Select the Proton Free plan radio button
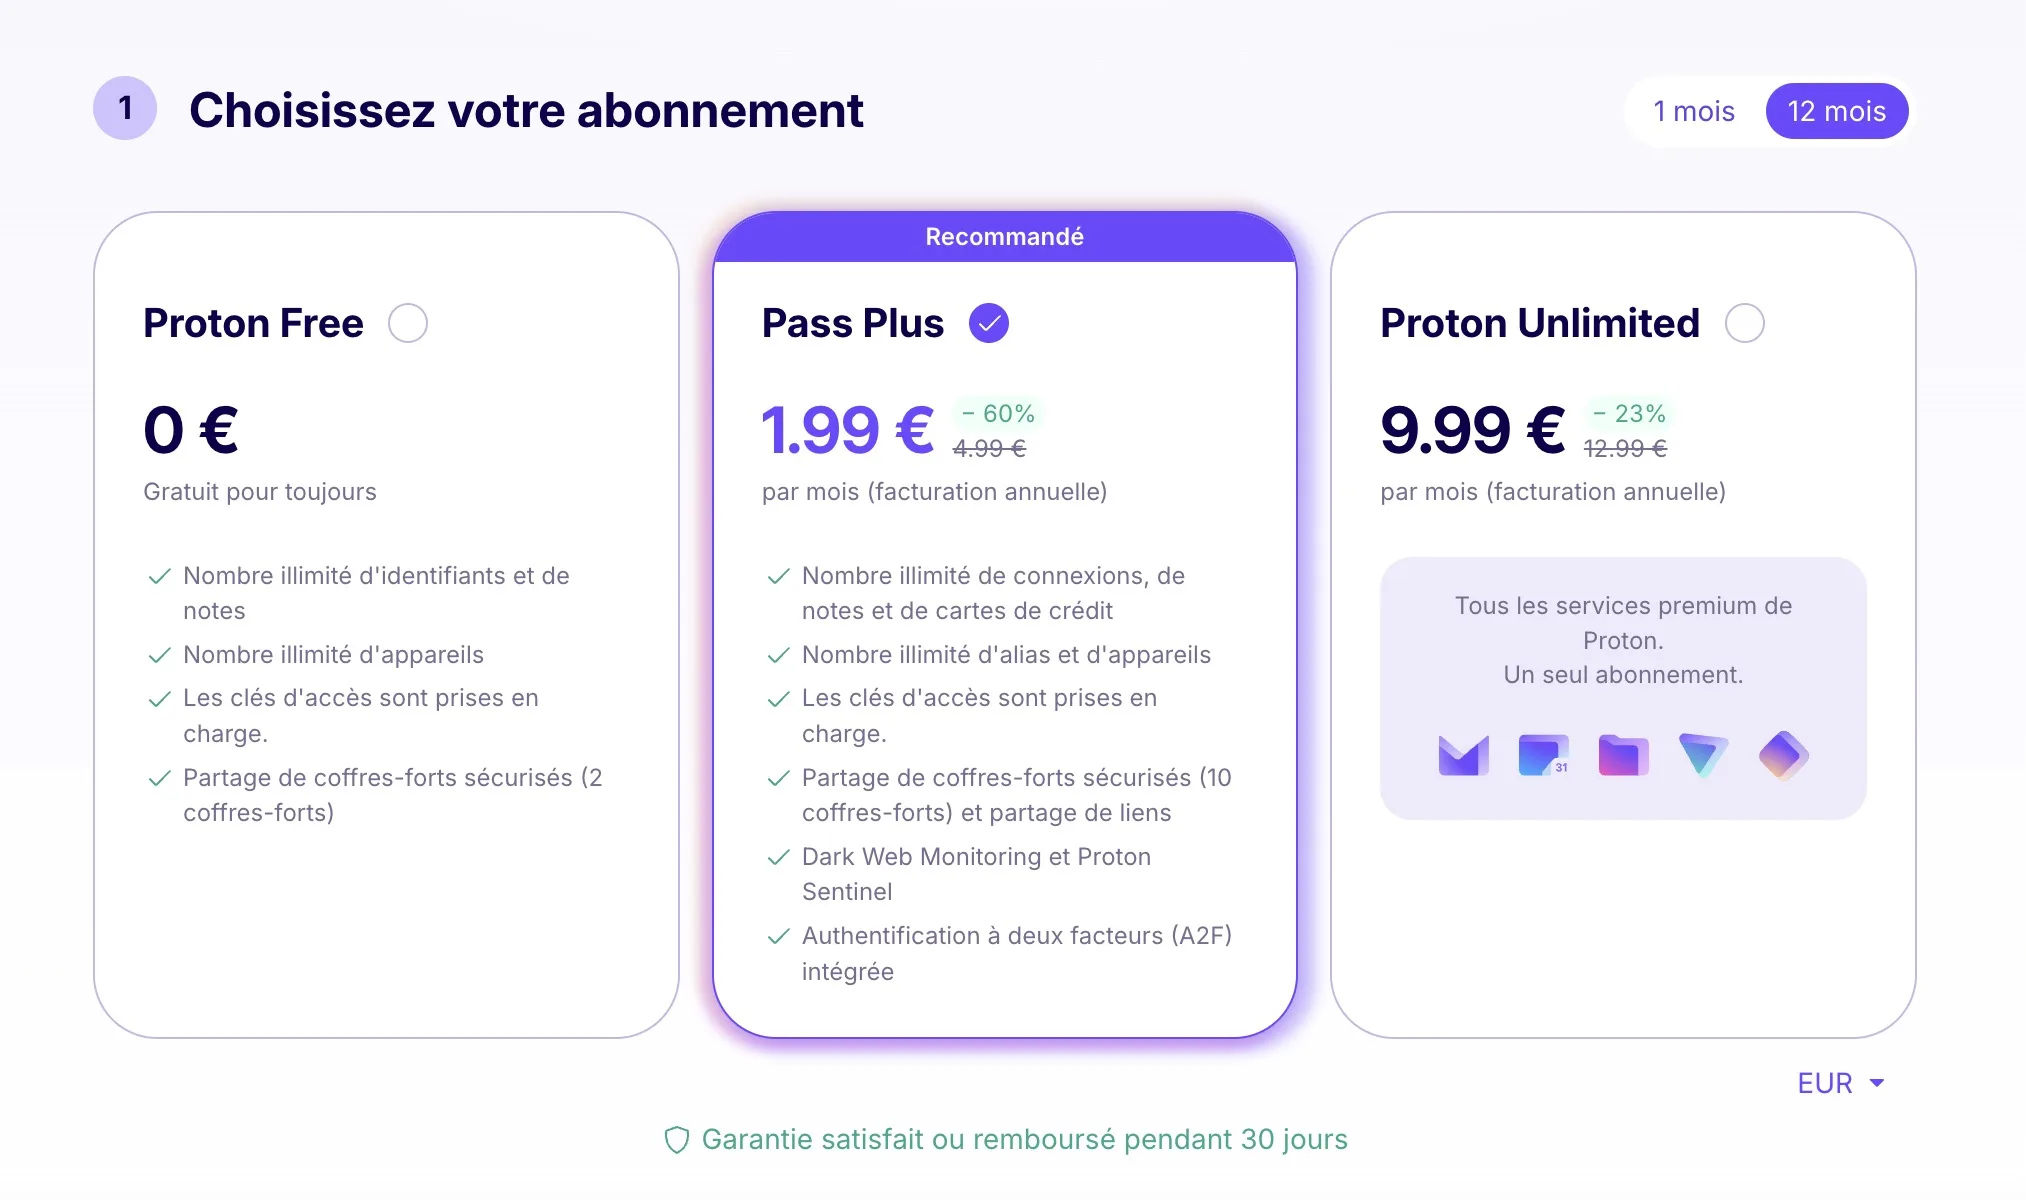Viewport: 2026px width, 1200px height. [x=408, y=323]
